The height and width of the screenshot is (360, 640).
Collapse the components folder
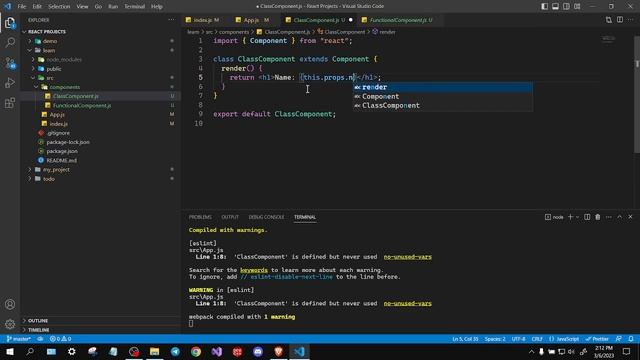[x=100, y=87]
